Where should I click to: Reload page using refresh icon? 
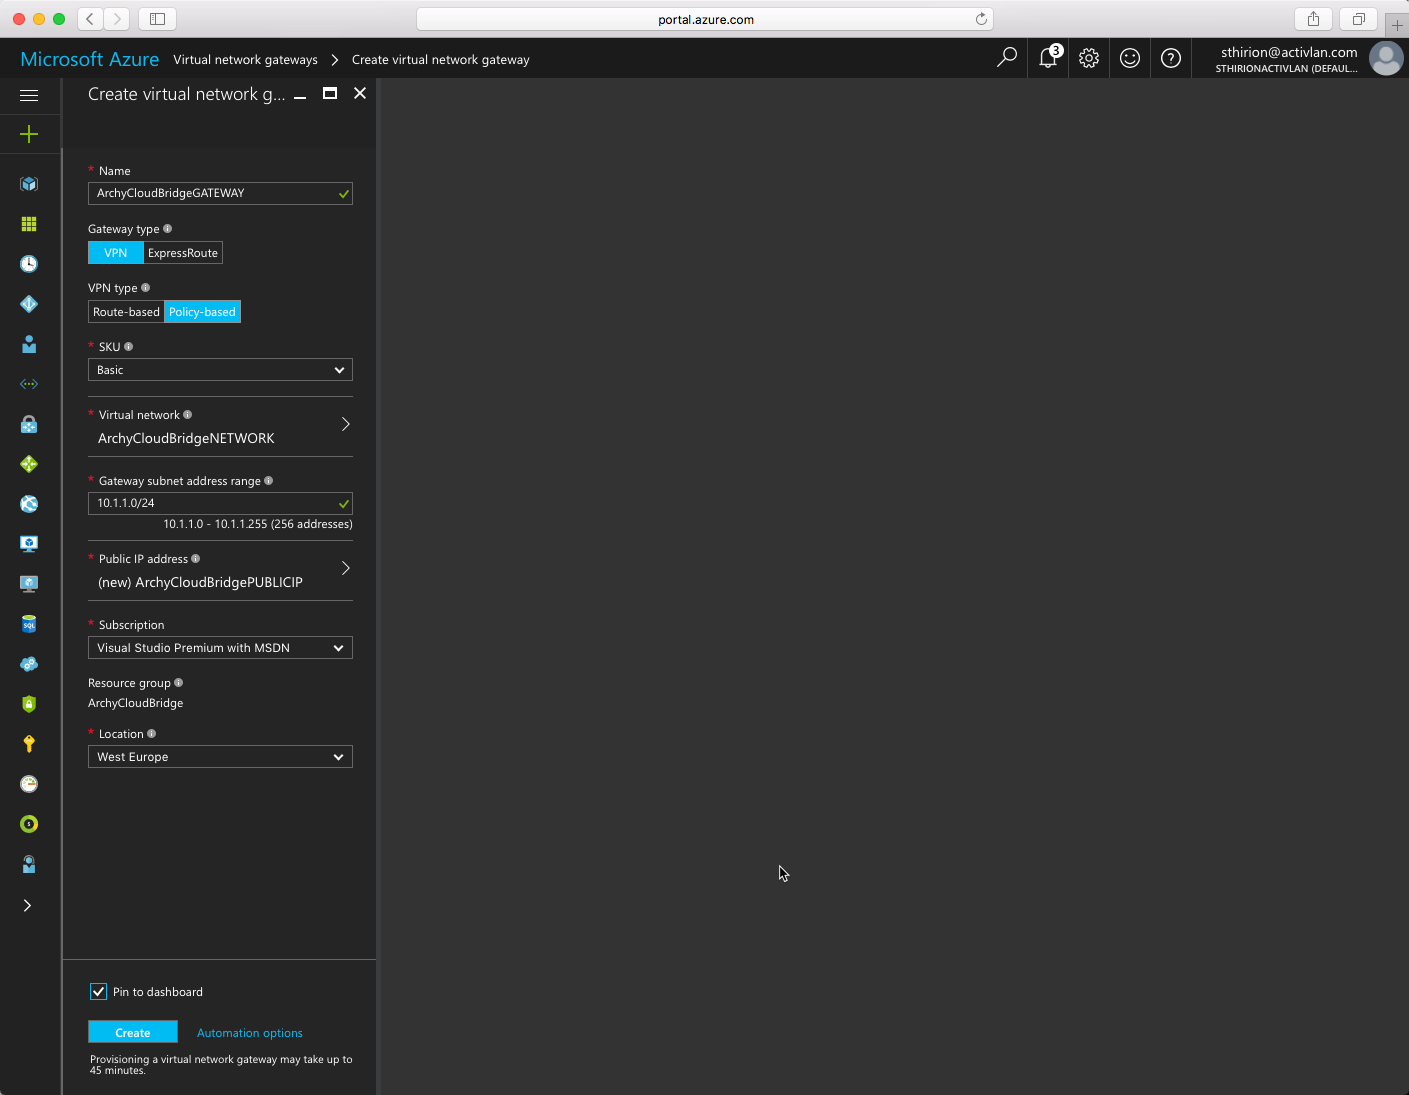click(981, 19)
